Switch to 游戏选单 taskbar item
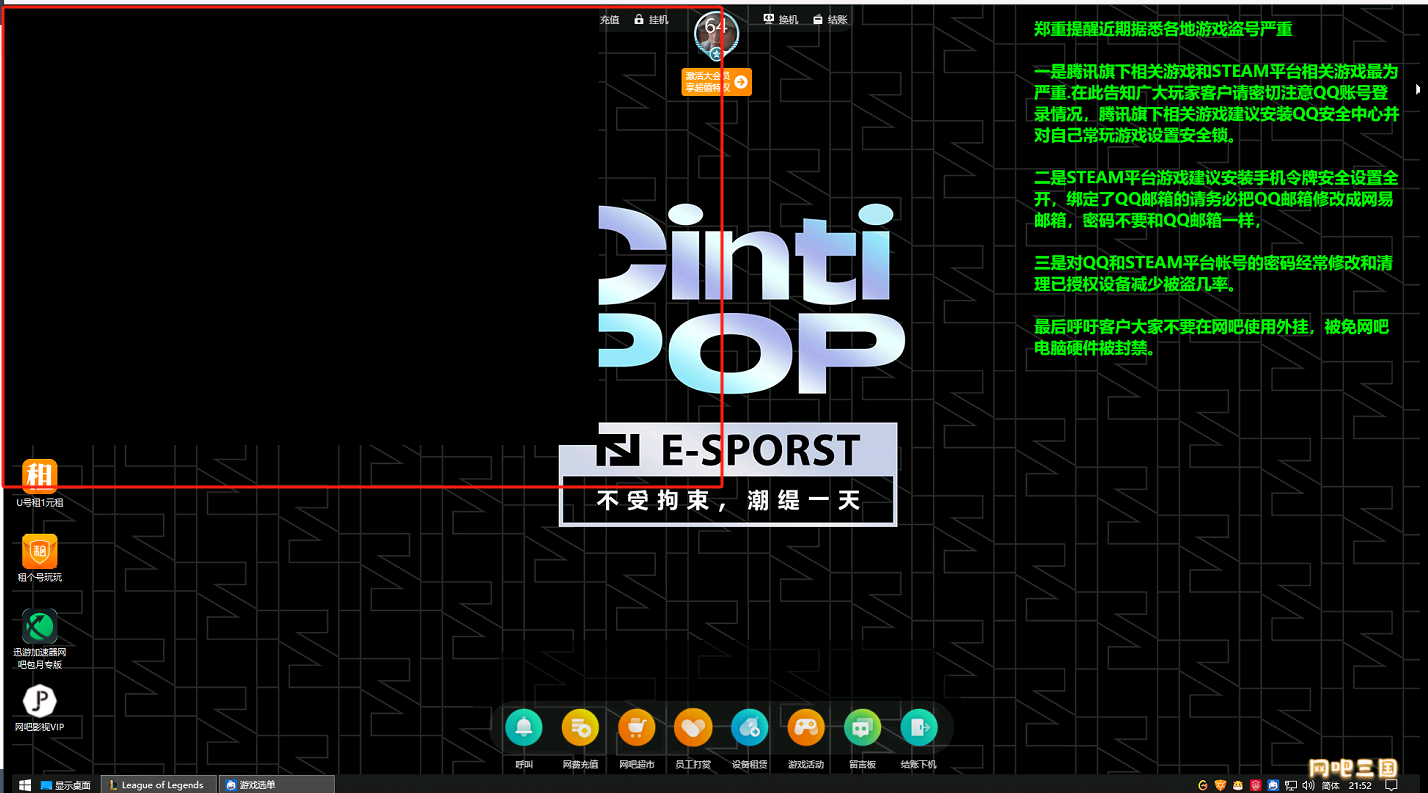1428x793 pixels. click(x=277, y=785)
